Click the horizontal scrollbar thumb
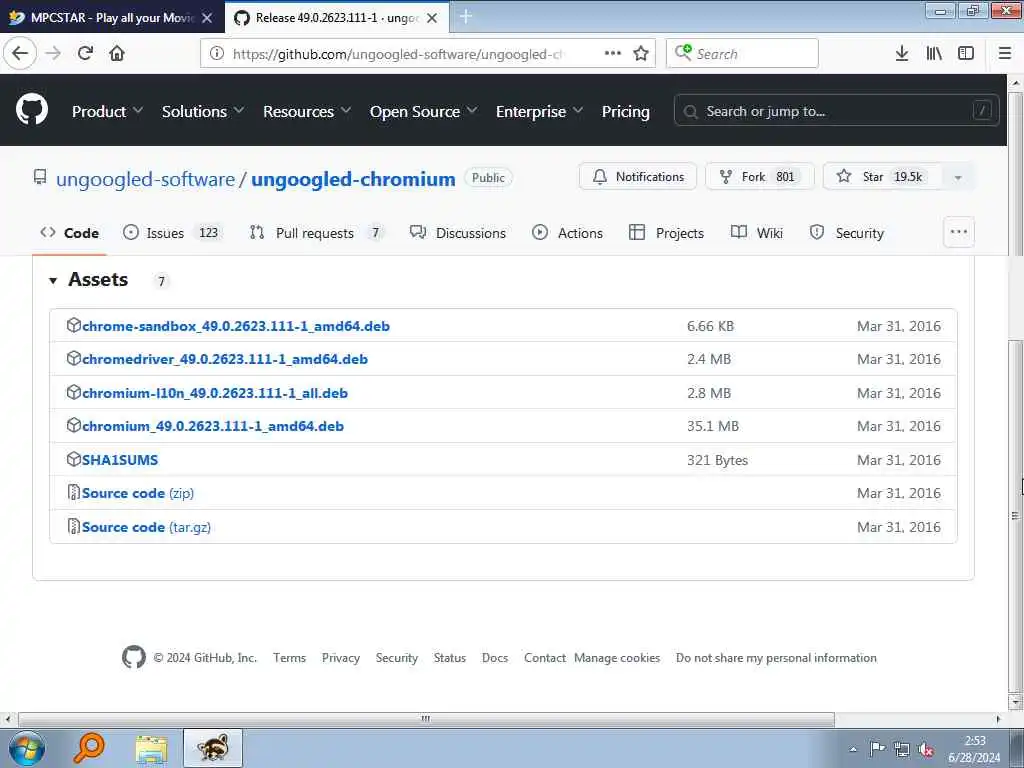This screenshot has height=768, width=1024. point(426,719)
